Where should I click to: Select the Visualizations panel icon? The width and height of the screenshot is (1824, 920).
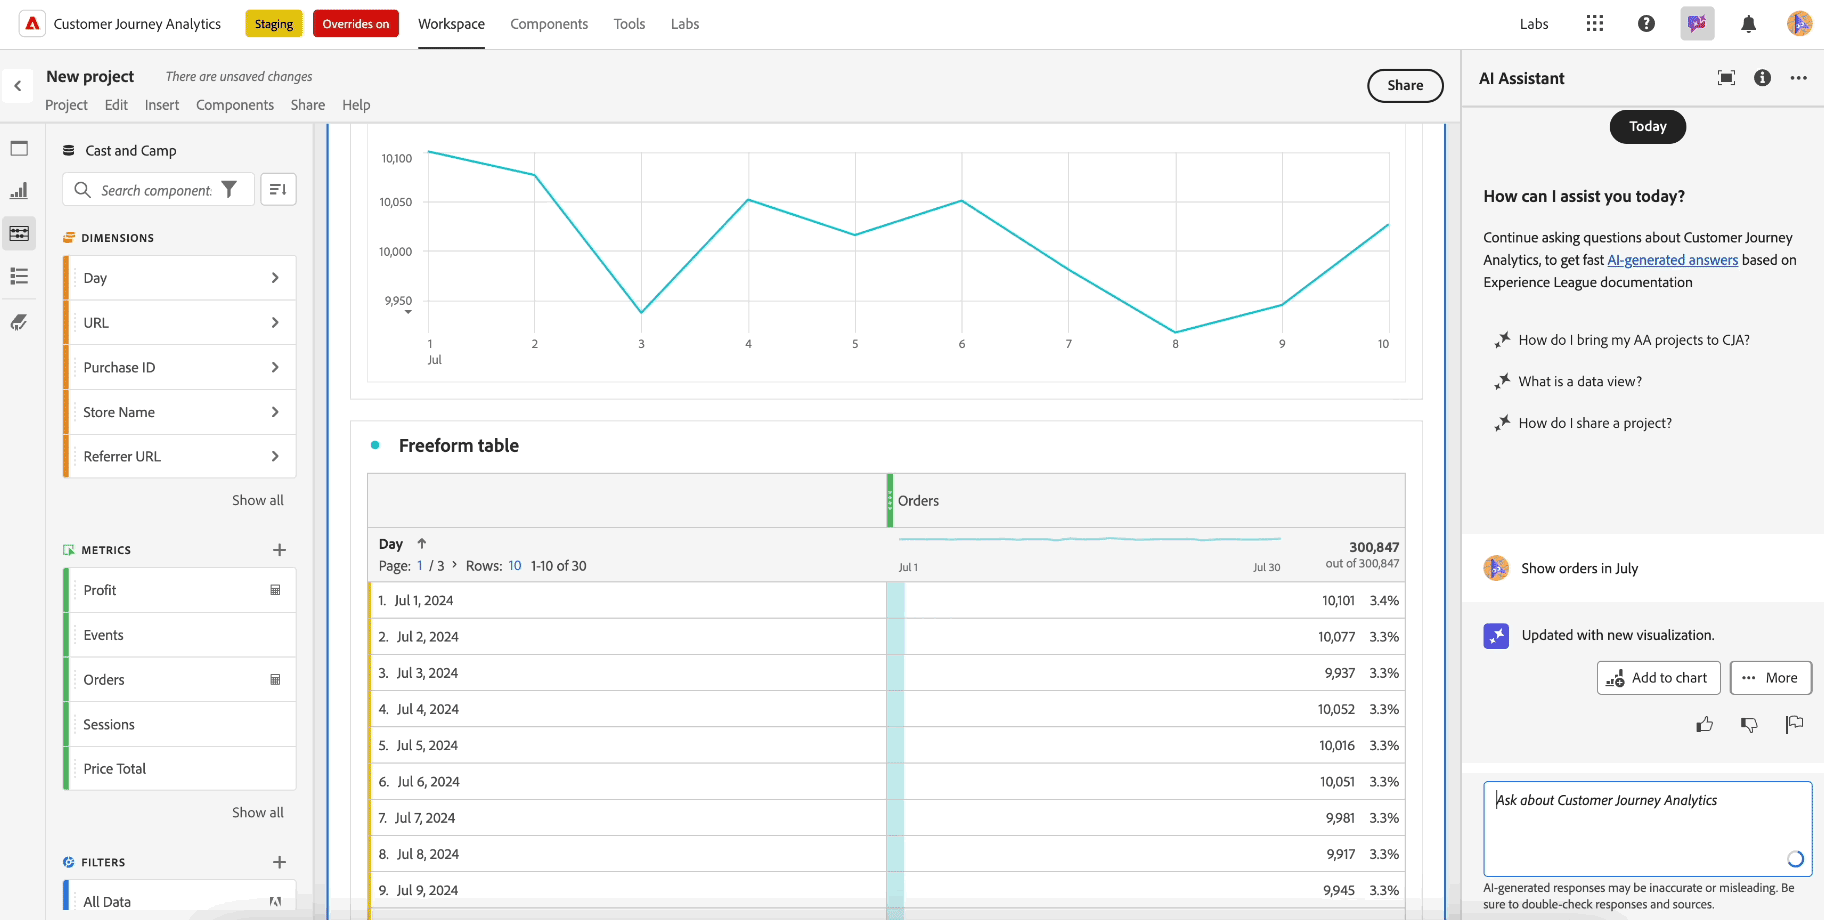click(19, 148)
